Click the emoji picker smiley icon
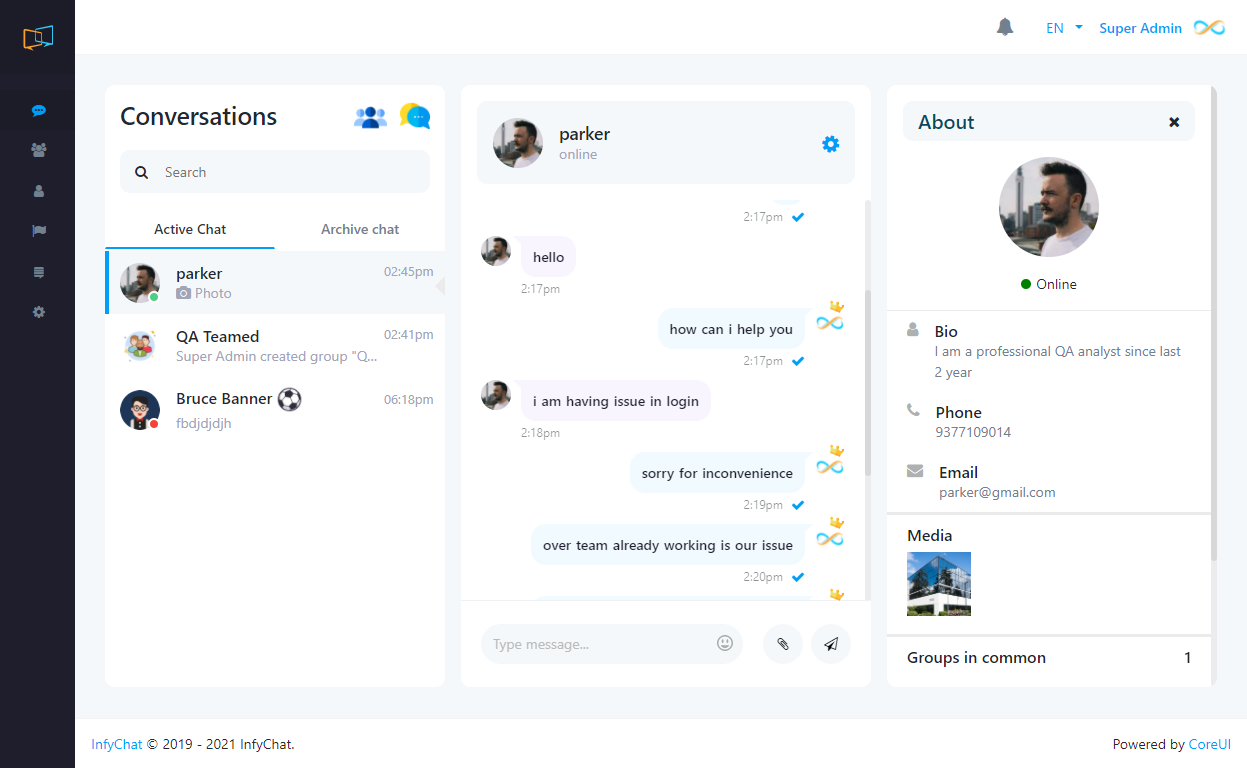Screen dimensions: 1247x768 [x=725, y=643]
